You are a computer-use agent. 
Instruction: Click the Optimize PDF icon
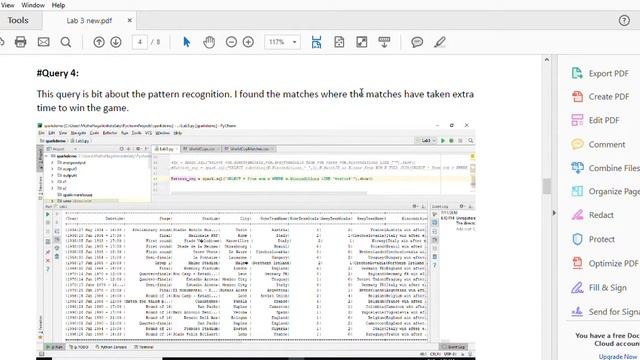tap(577, 264)
